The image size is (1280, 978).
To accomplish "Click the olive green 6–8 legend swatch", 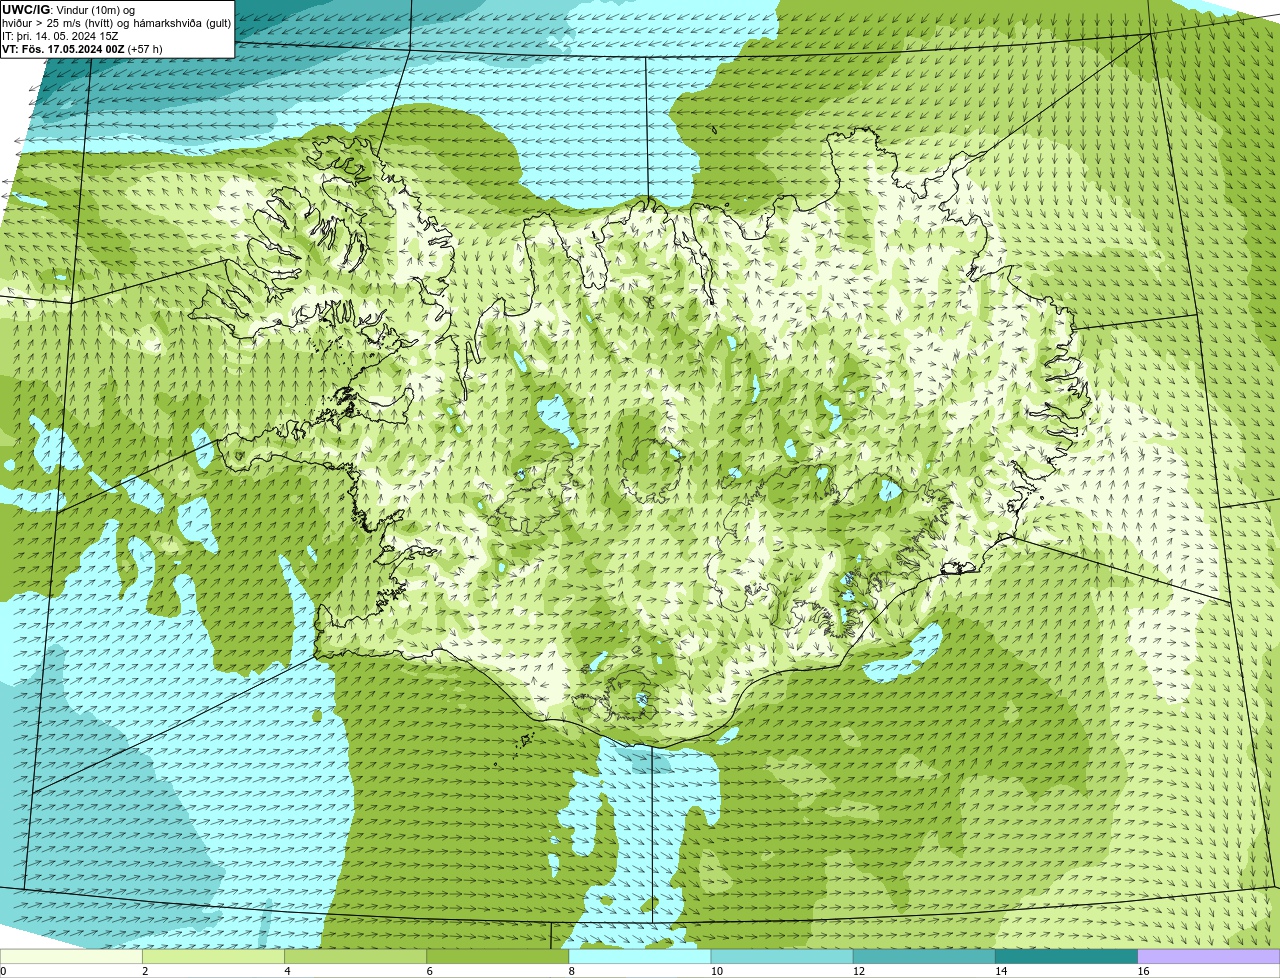I will tap(498, 957).
